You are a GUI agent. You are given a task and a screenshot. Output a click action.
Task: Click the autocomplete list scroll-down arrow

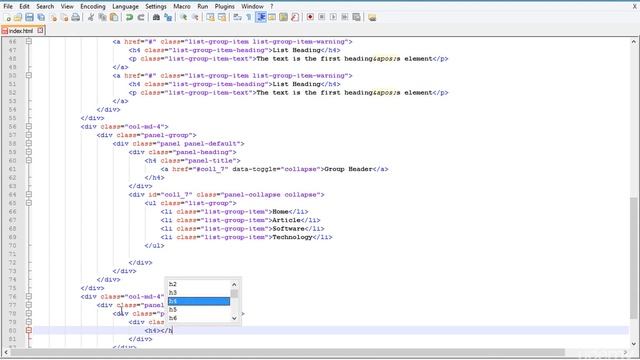point(234,318)
